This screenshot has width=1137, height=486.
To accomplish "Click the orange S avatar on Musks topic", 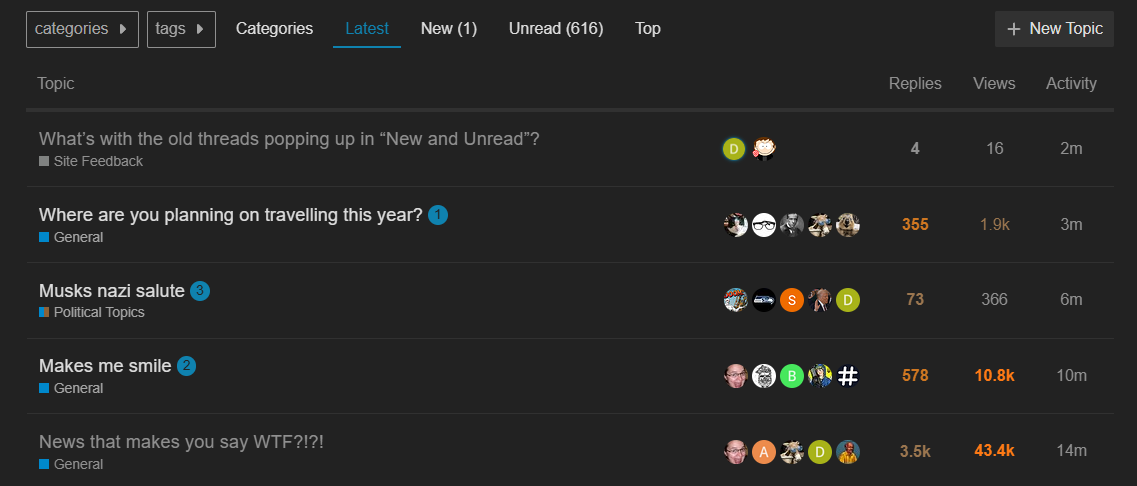I will 792,300.
